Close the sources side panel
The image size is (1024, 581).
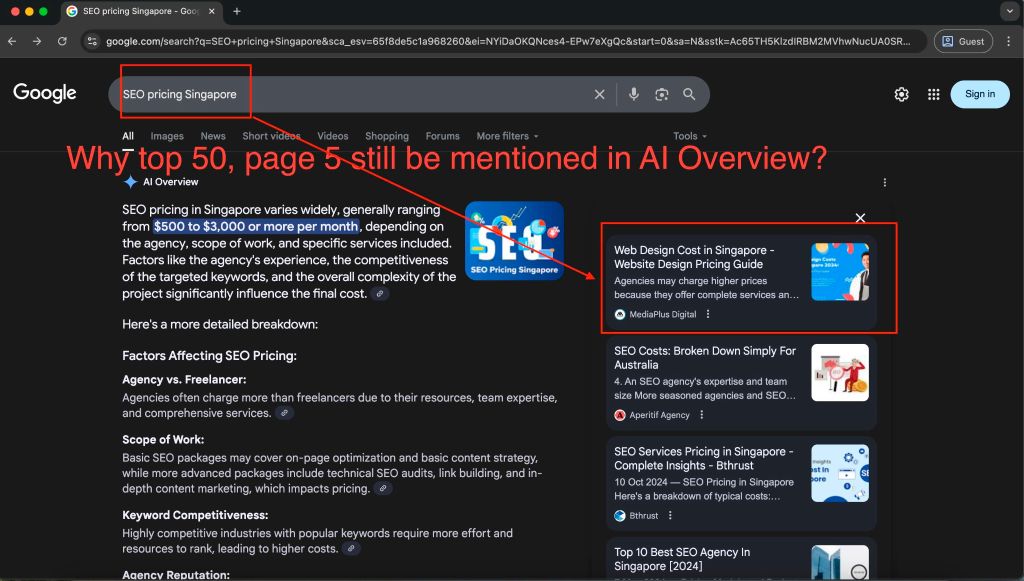(860, 217)
